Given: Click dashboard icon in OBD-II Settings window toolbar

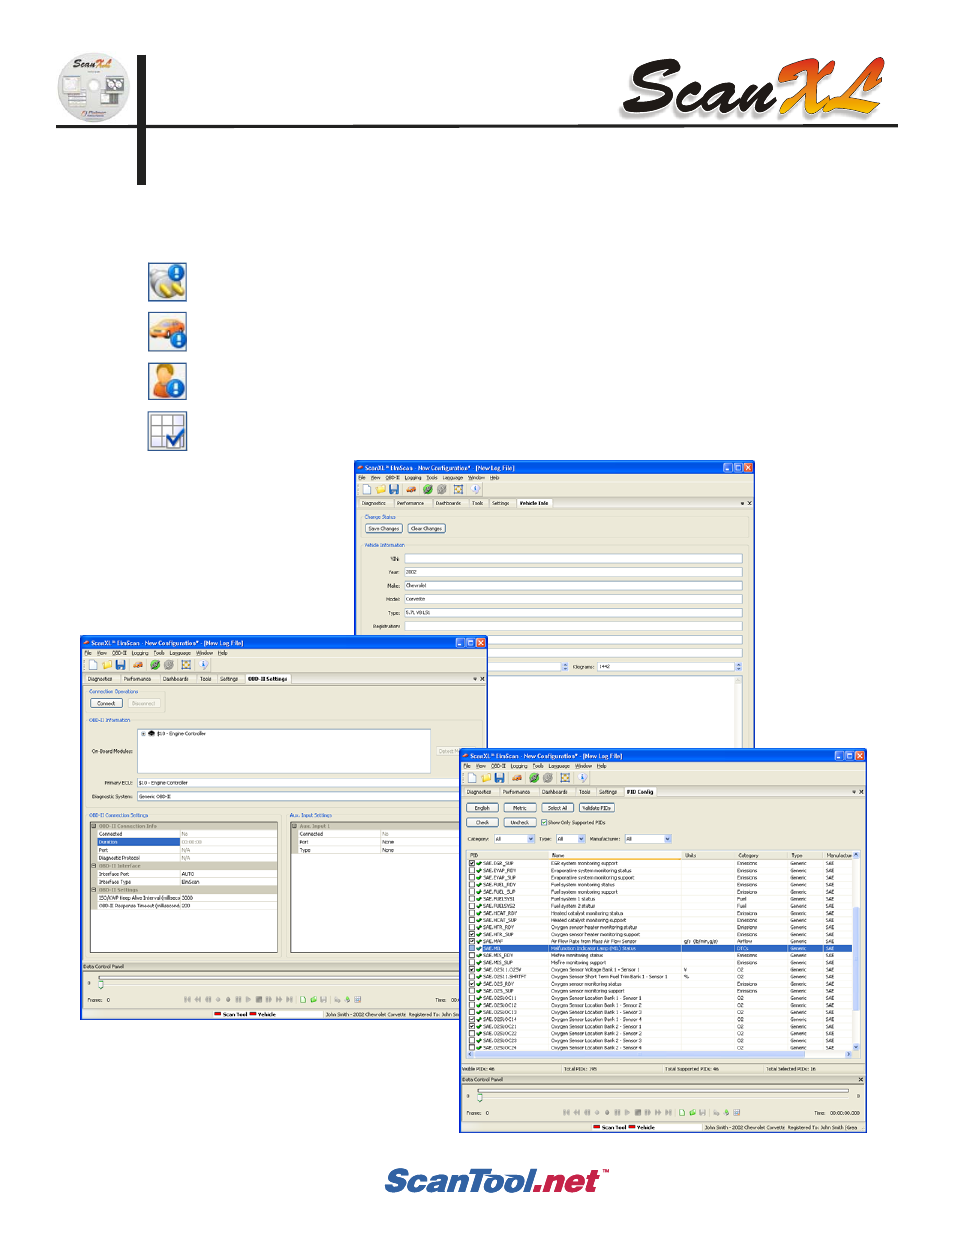Looking at the screenshot, I should 186,664.
